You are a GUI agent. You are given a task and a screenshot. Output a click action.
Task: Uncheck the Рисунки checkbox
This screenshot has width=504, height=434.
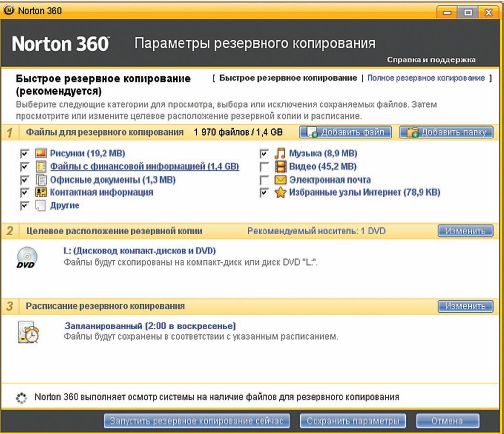tap(24, 153)
